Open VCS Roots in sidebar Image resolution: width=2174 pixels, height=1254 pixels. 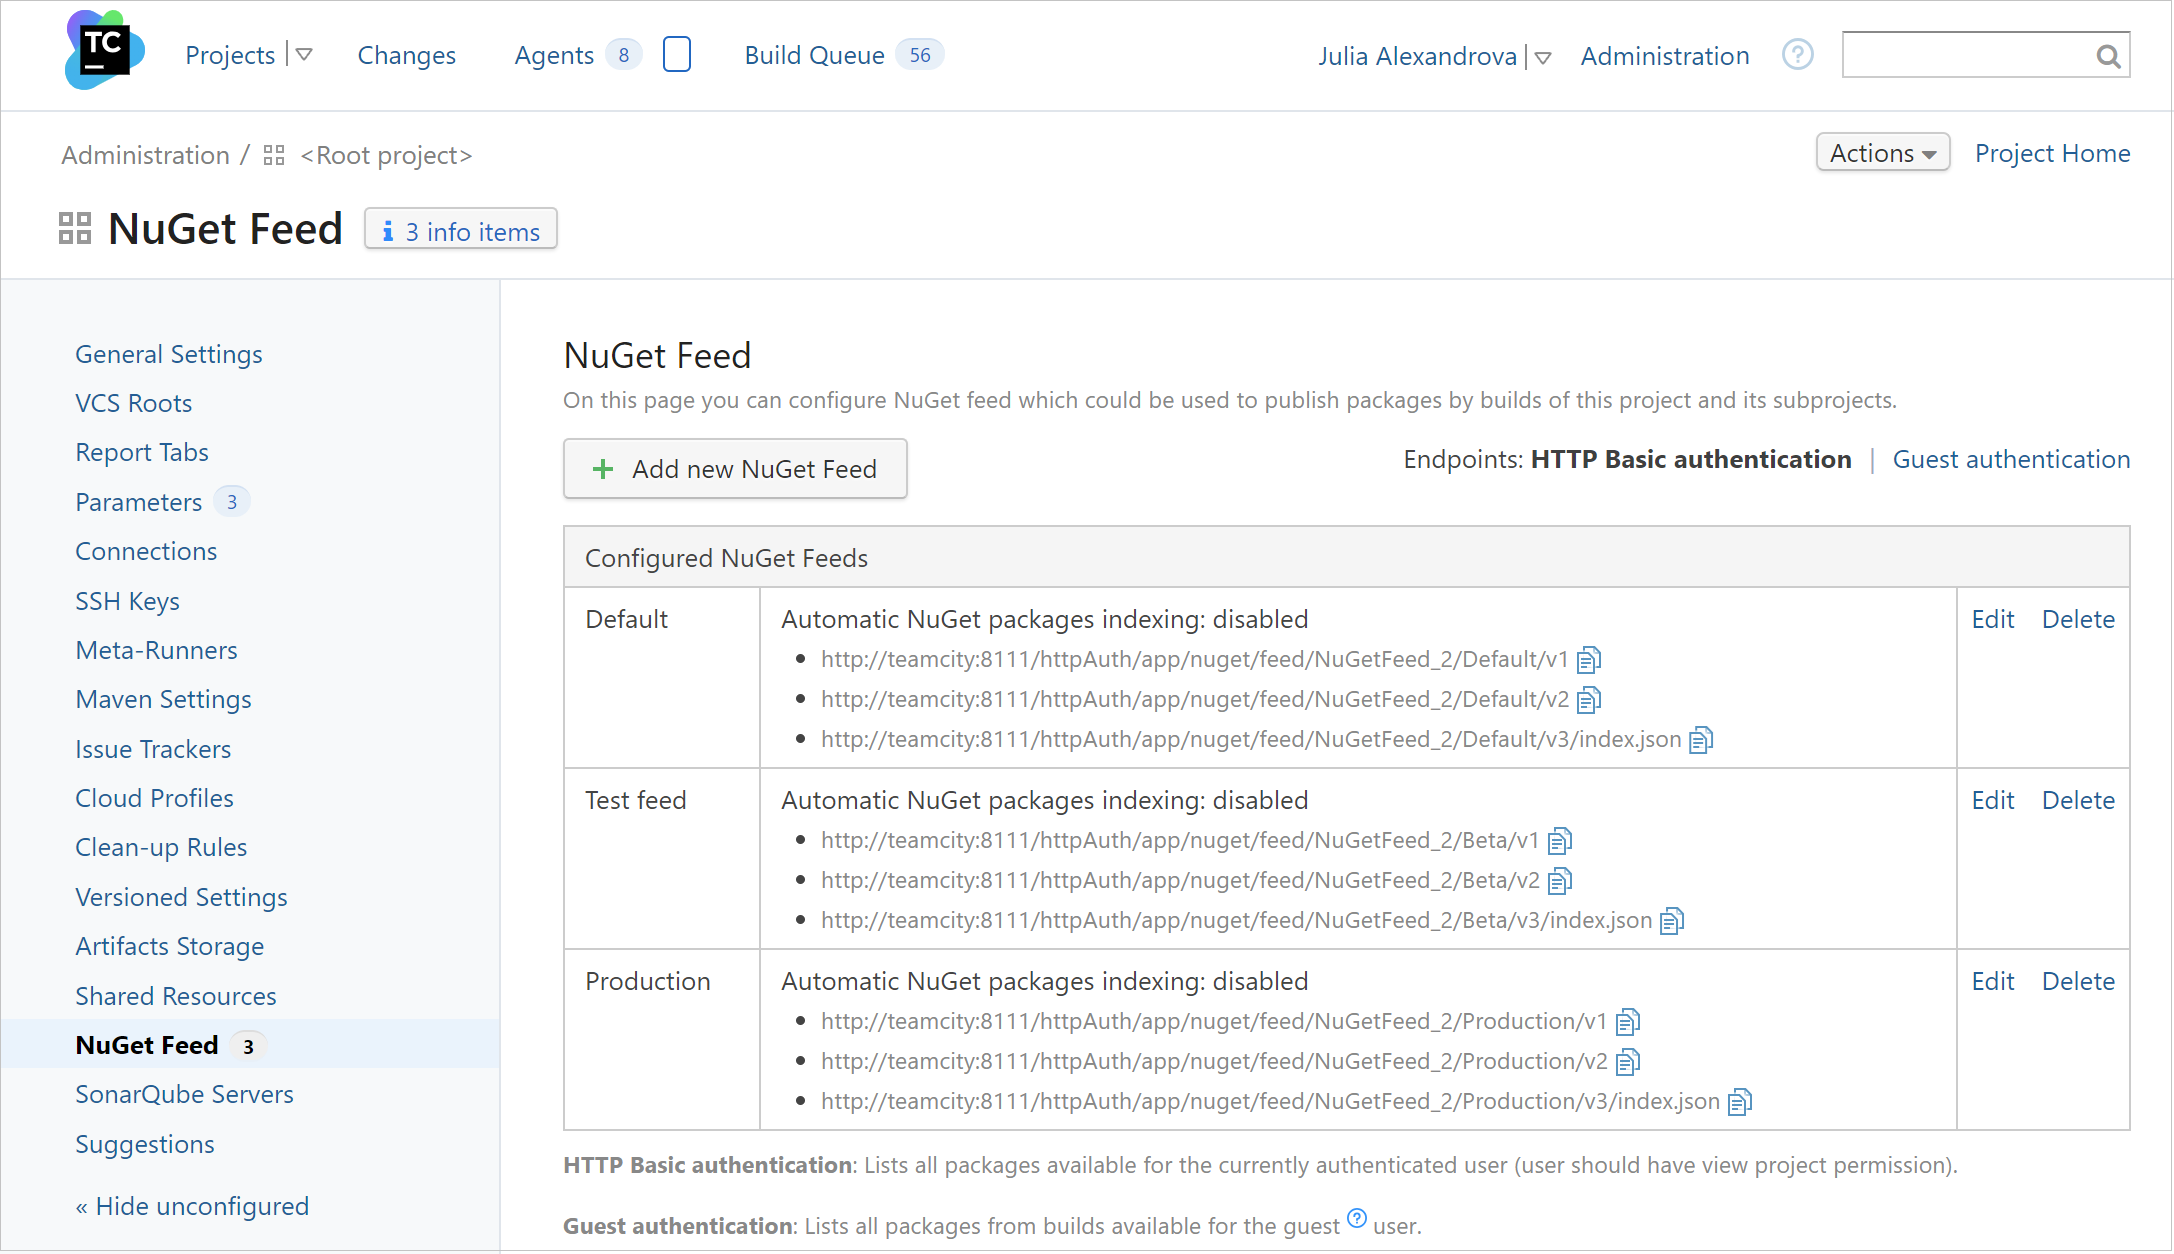pos(134,403)
